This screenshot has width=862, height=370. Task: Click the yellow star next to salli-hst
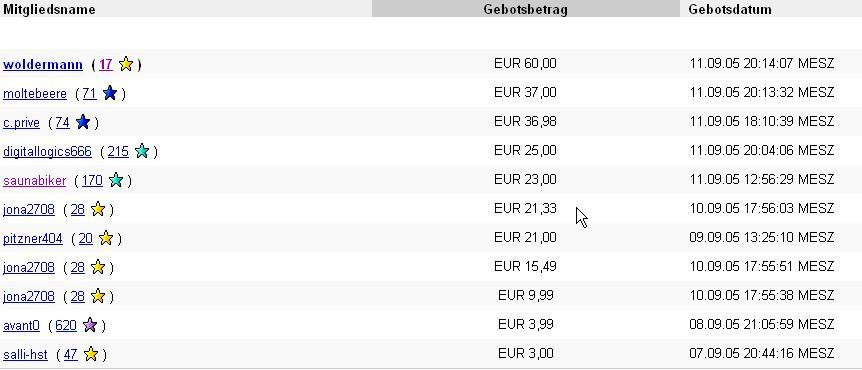click(x=91, y=354)
